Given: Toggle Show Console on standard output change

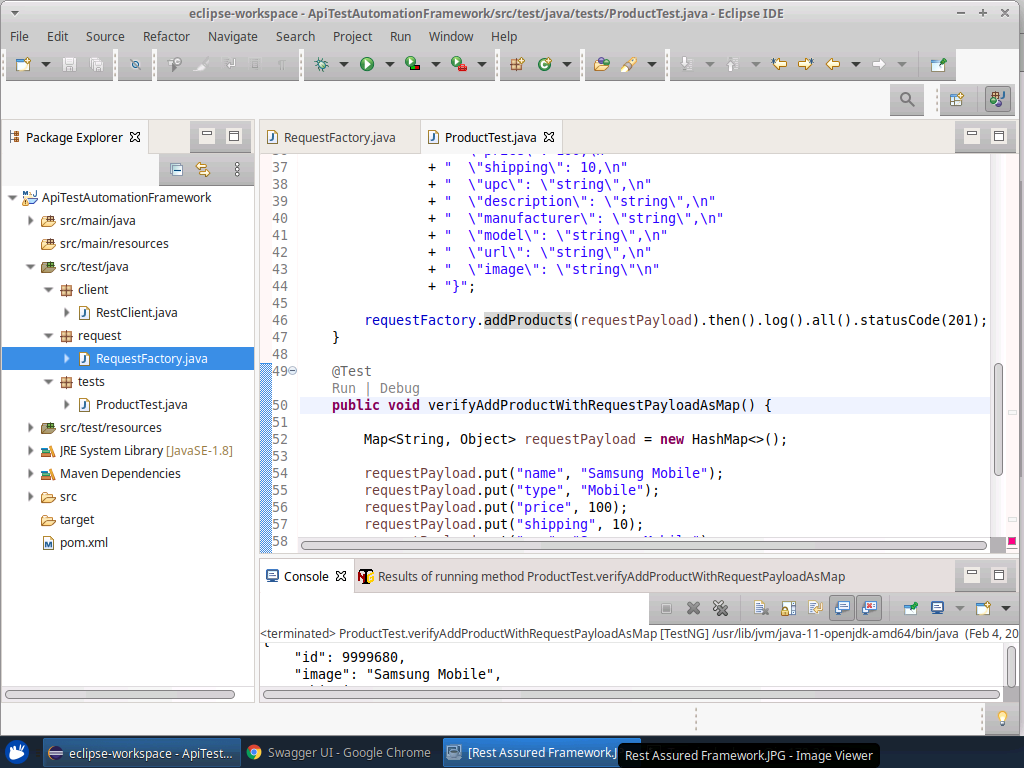Looking at the screenshot, I should (842, 608).
